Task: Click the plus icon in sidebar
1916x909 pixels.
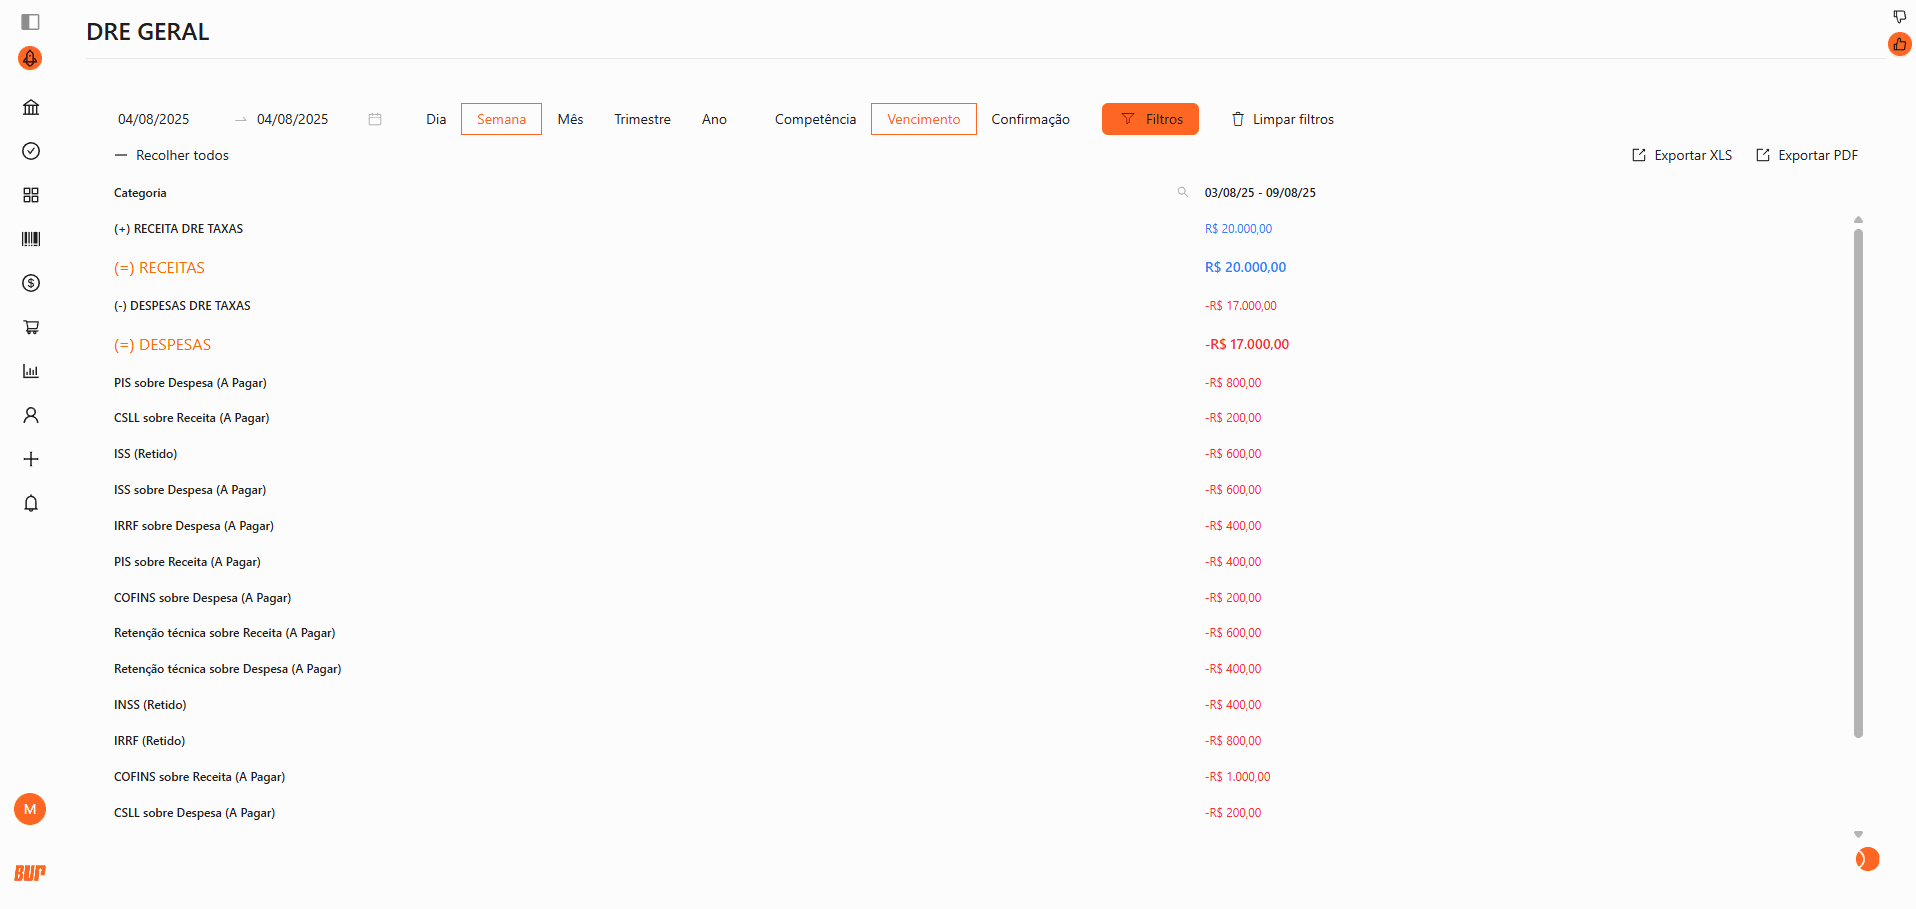Action: (31, 459)
